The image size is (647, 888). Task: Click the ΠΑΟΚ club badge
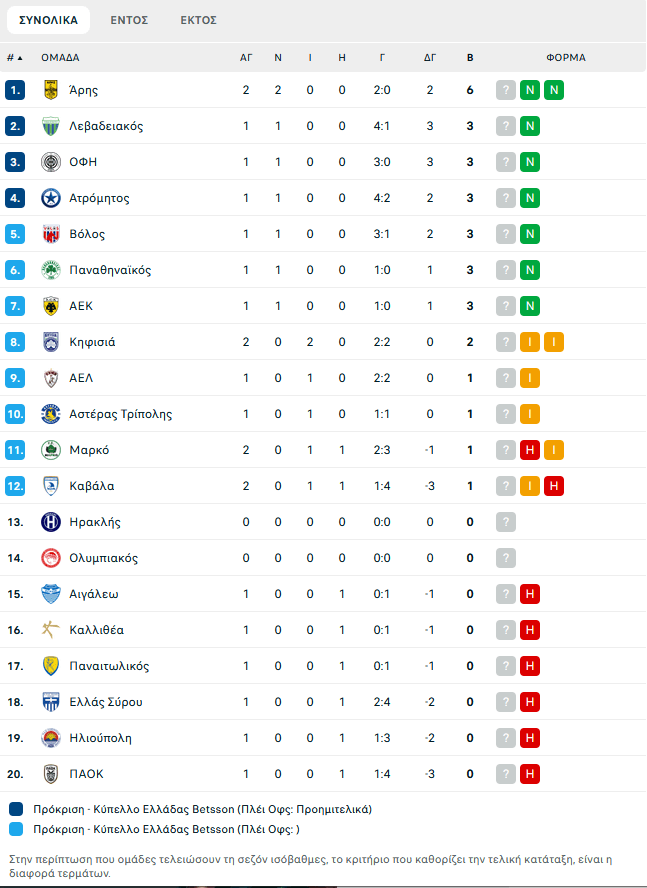tap(51, 774)
